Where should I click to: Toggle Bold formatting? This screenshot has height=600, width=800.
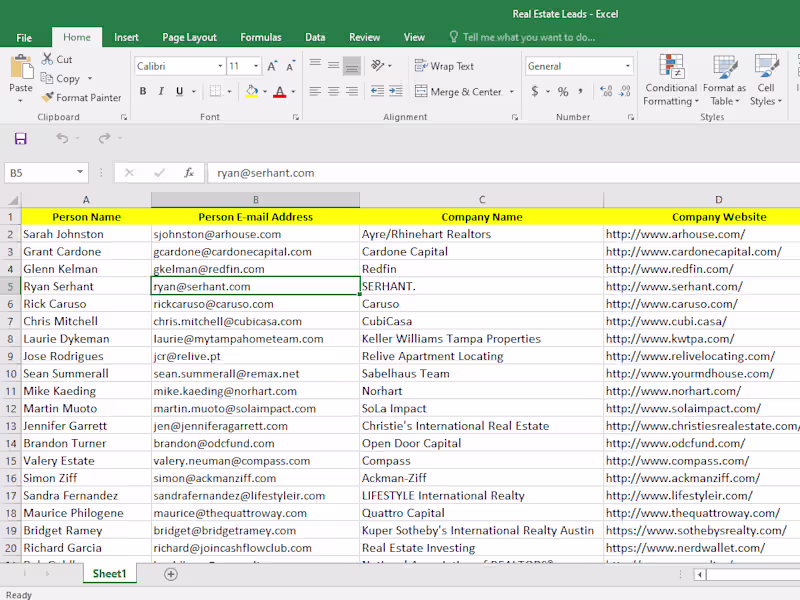143,92
